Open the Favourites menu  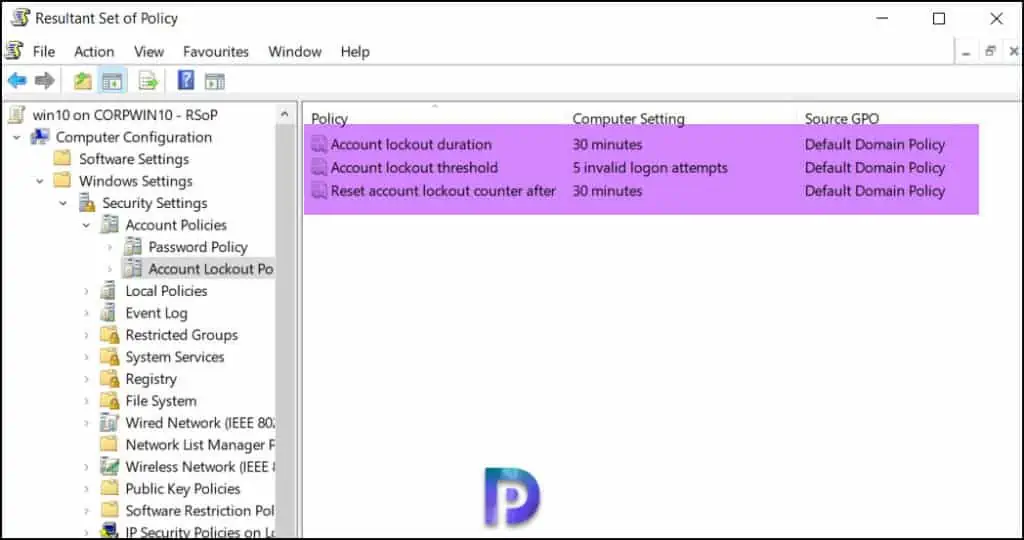tap(216, 52)
